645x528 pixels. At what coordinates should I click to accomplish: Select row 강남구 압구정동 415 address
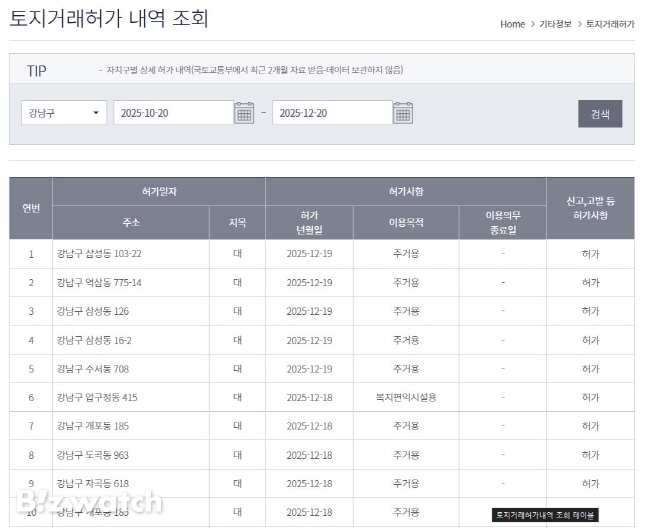point(97,397)
